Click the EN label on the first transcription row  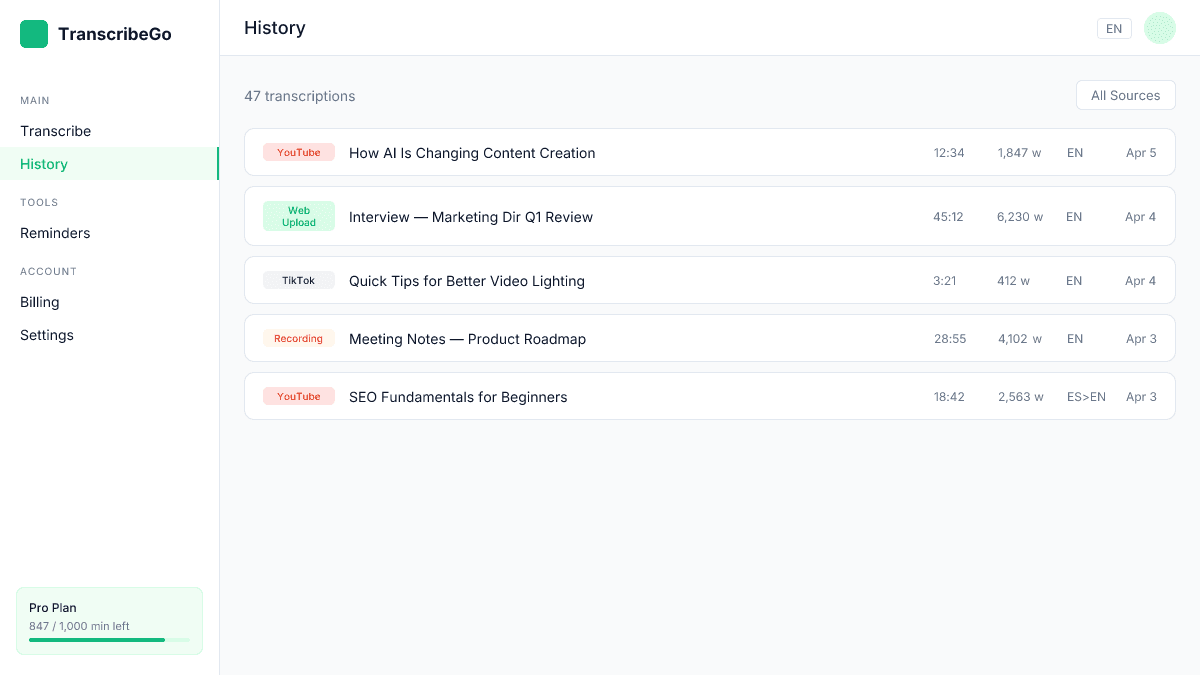pos(1074,152)
